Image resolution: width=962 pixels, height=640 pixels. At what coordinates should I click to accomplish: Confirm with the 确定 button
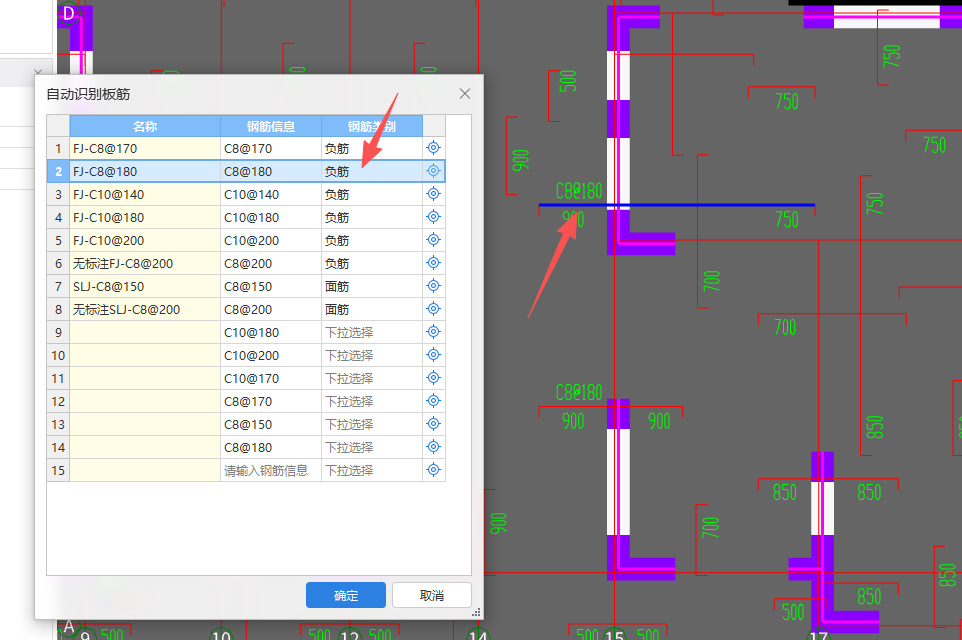coord(345,595)
